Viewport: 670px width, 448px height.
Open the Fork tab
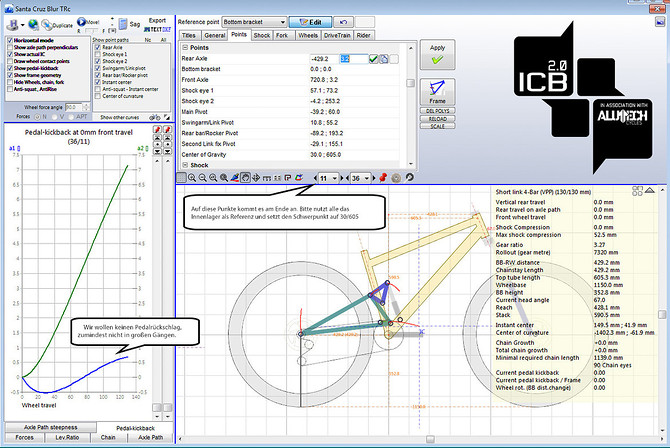tap(282, 35)
